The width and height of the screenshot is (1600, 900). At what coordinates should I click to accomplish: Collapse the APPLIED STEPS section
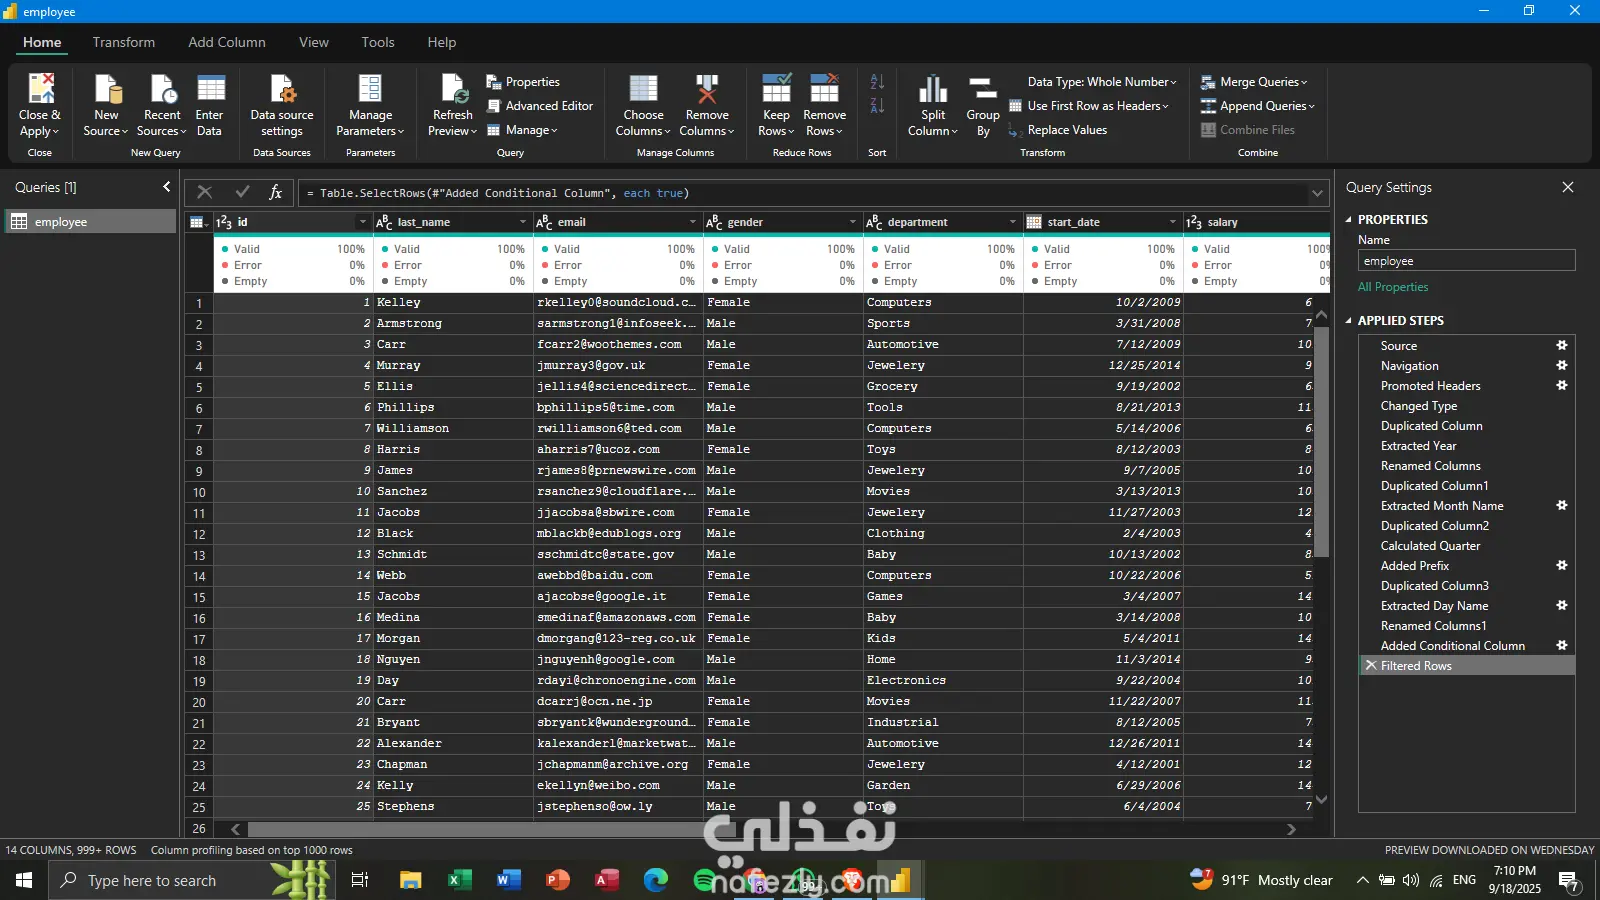1348,321
